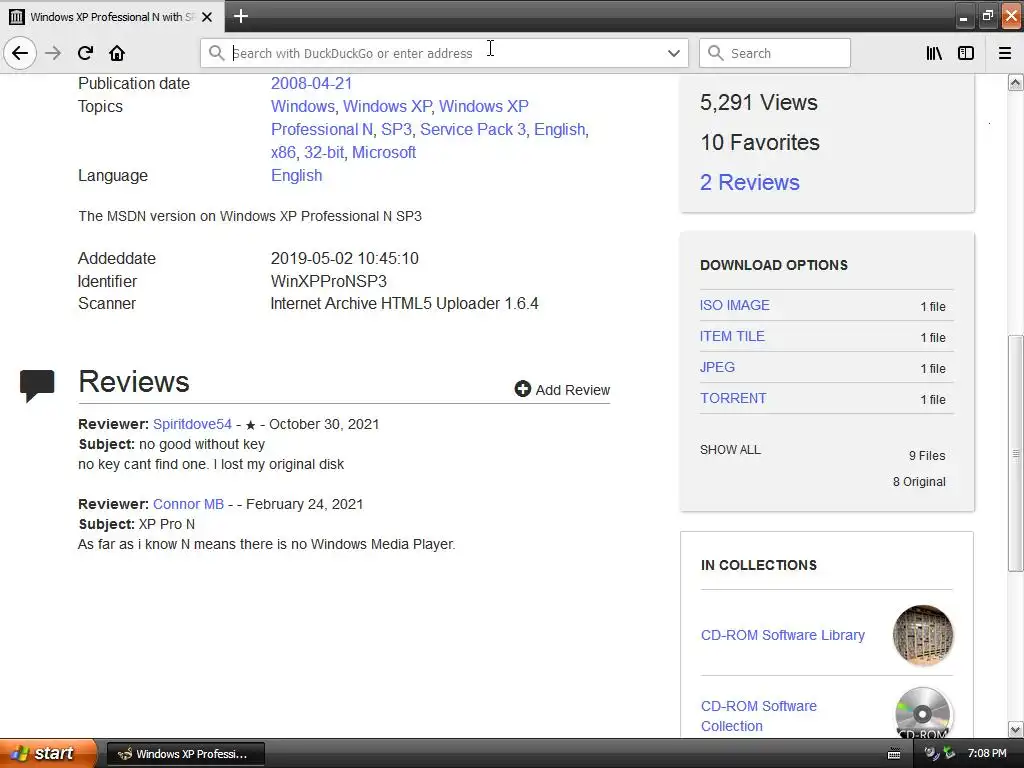Open the 2008-04-21 publication date link
Screen dimensions: 1024x768
click(x=312, y=84)
